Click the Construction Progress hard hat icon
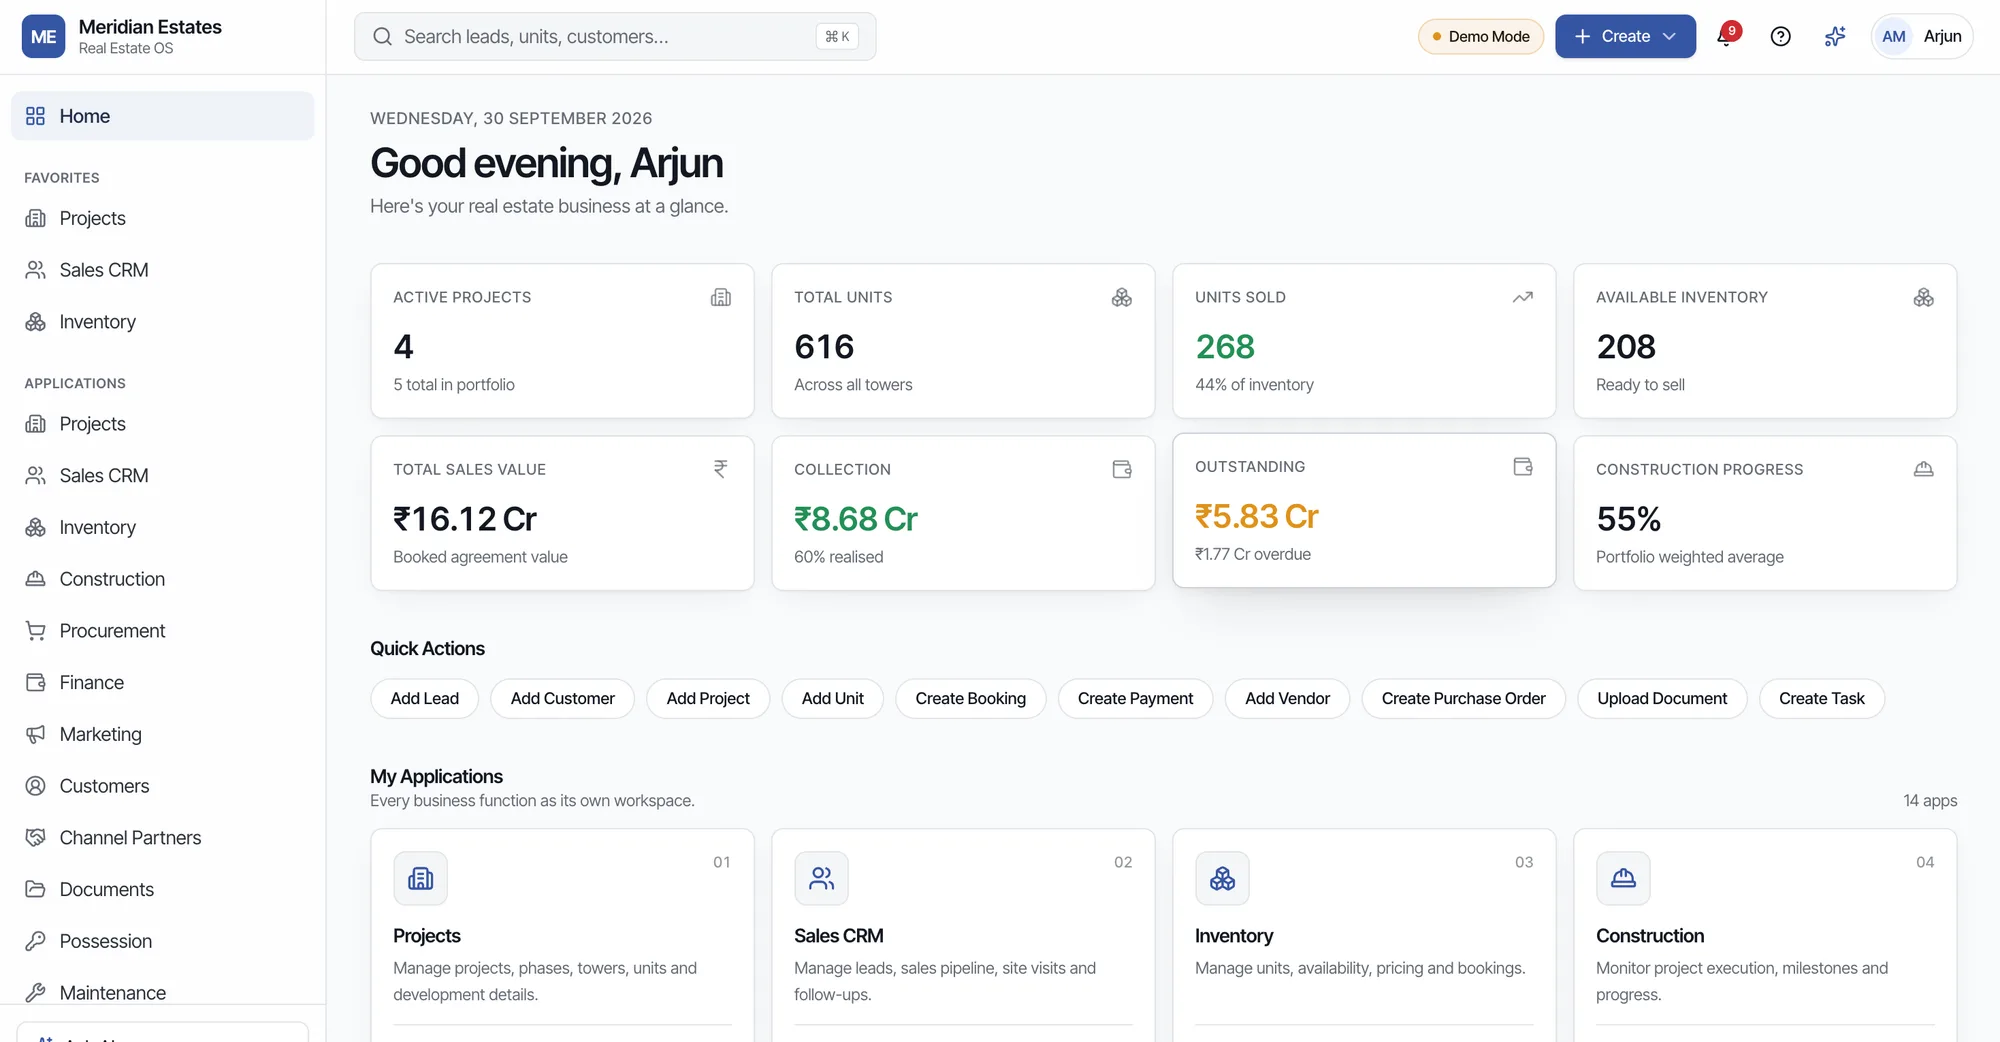Image resolution: width=2000 pixels, height=1042 pixels. (x=1923, y=469)
